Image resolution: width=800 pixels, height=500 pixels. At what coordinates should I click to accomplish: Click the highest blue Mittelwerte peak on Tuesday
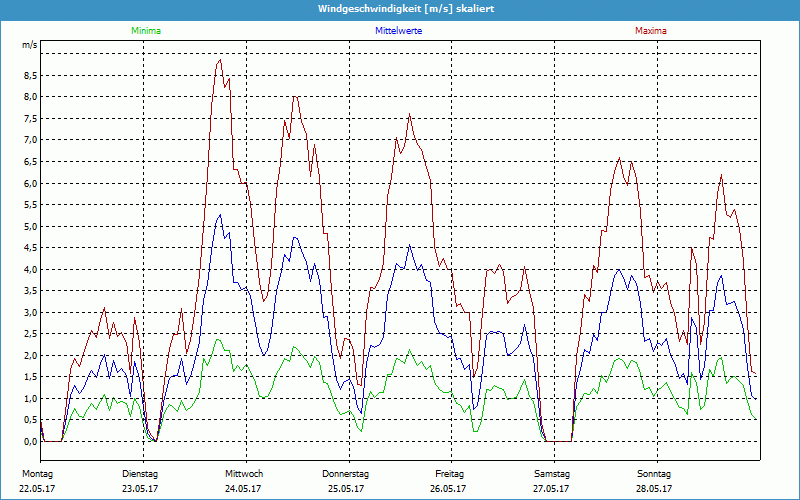click(x=220, y=215)
